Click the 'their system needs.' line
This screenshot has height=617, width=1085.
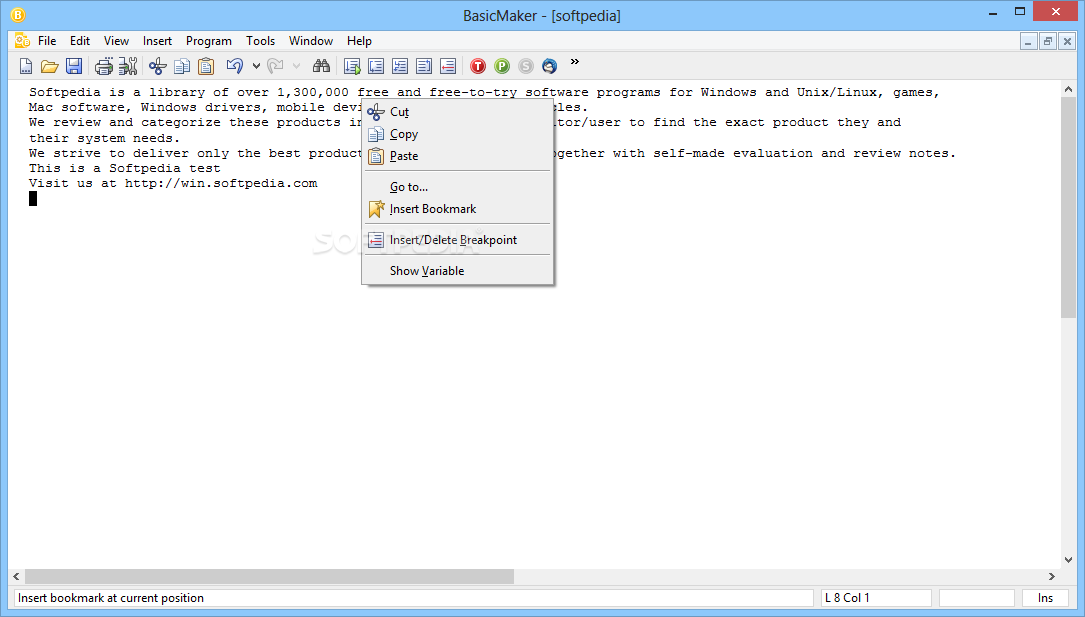(x=104, y=138)
